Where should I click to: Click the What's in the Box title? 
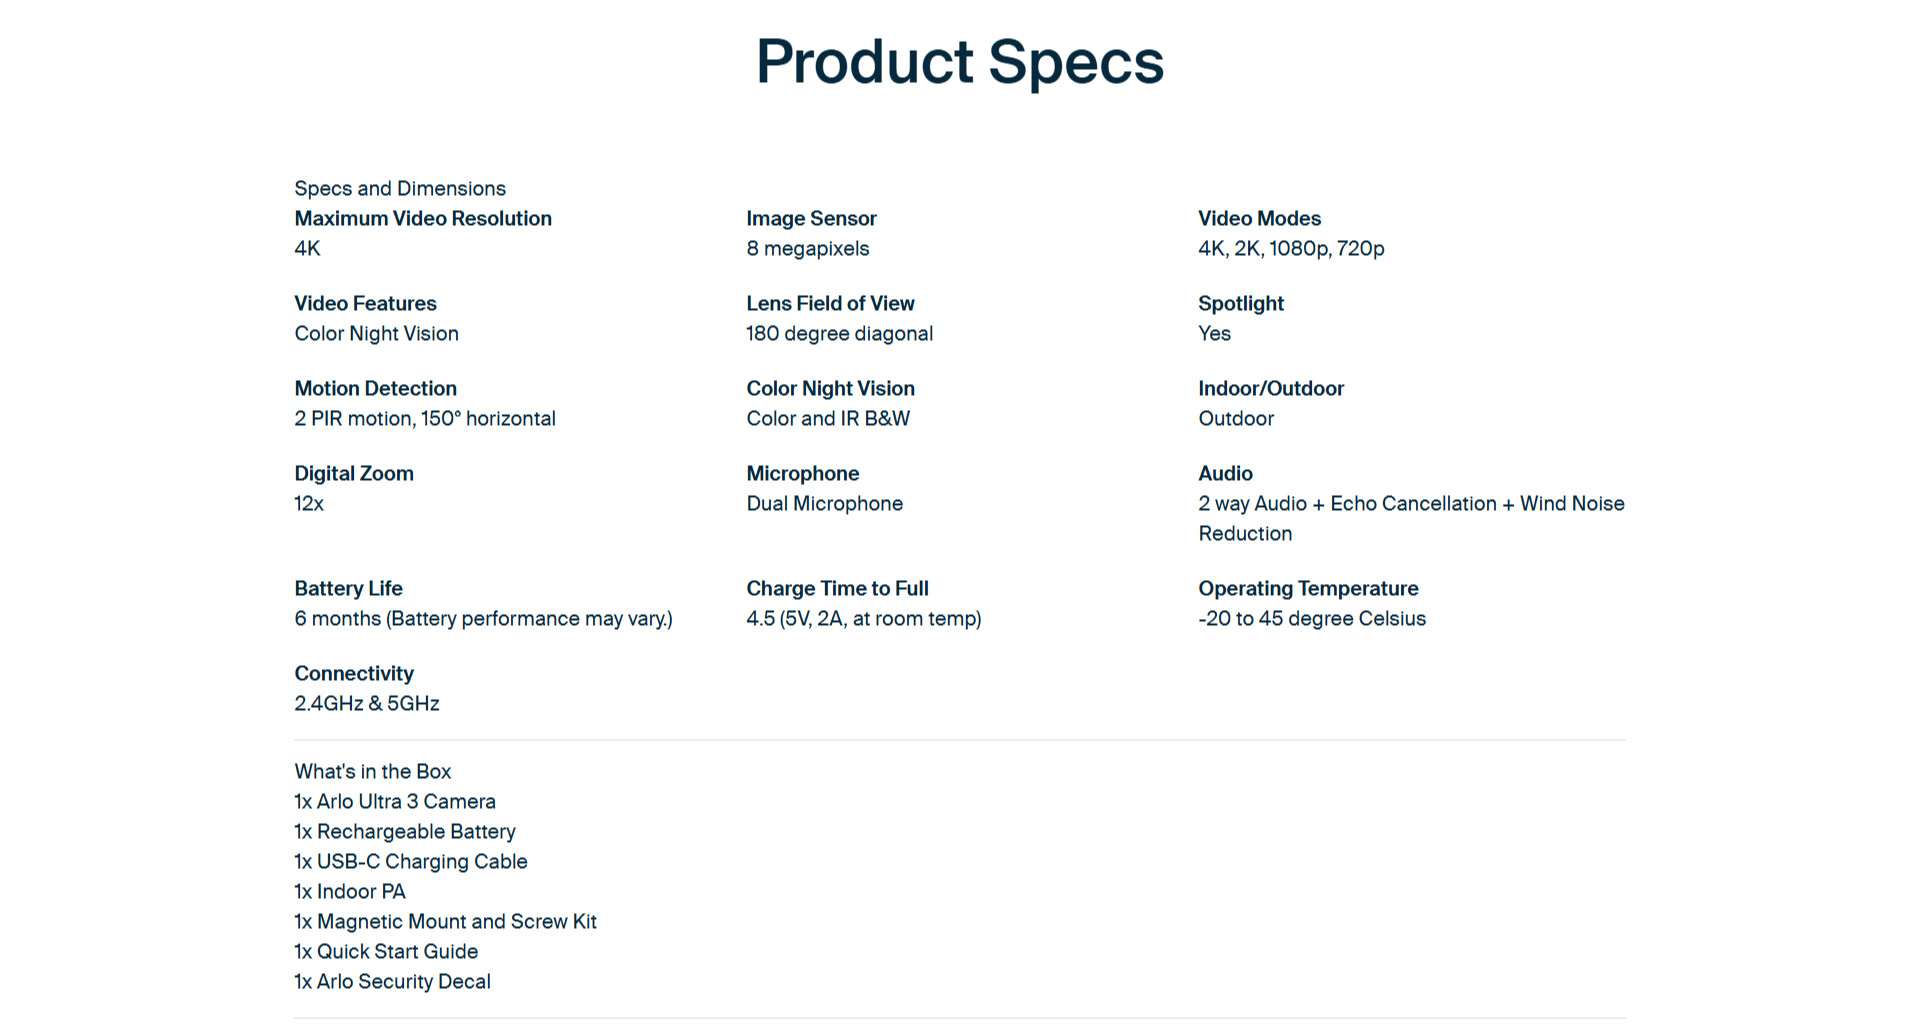coord(373,771)
